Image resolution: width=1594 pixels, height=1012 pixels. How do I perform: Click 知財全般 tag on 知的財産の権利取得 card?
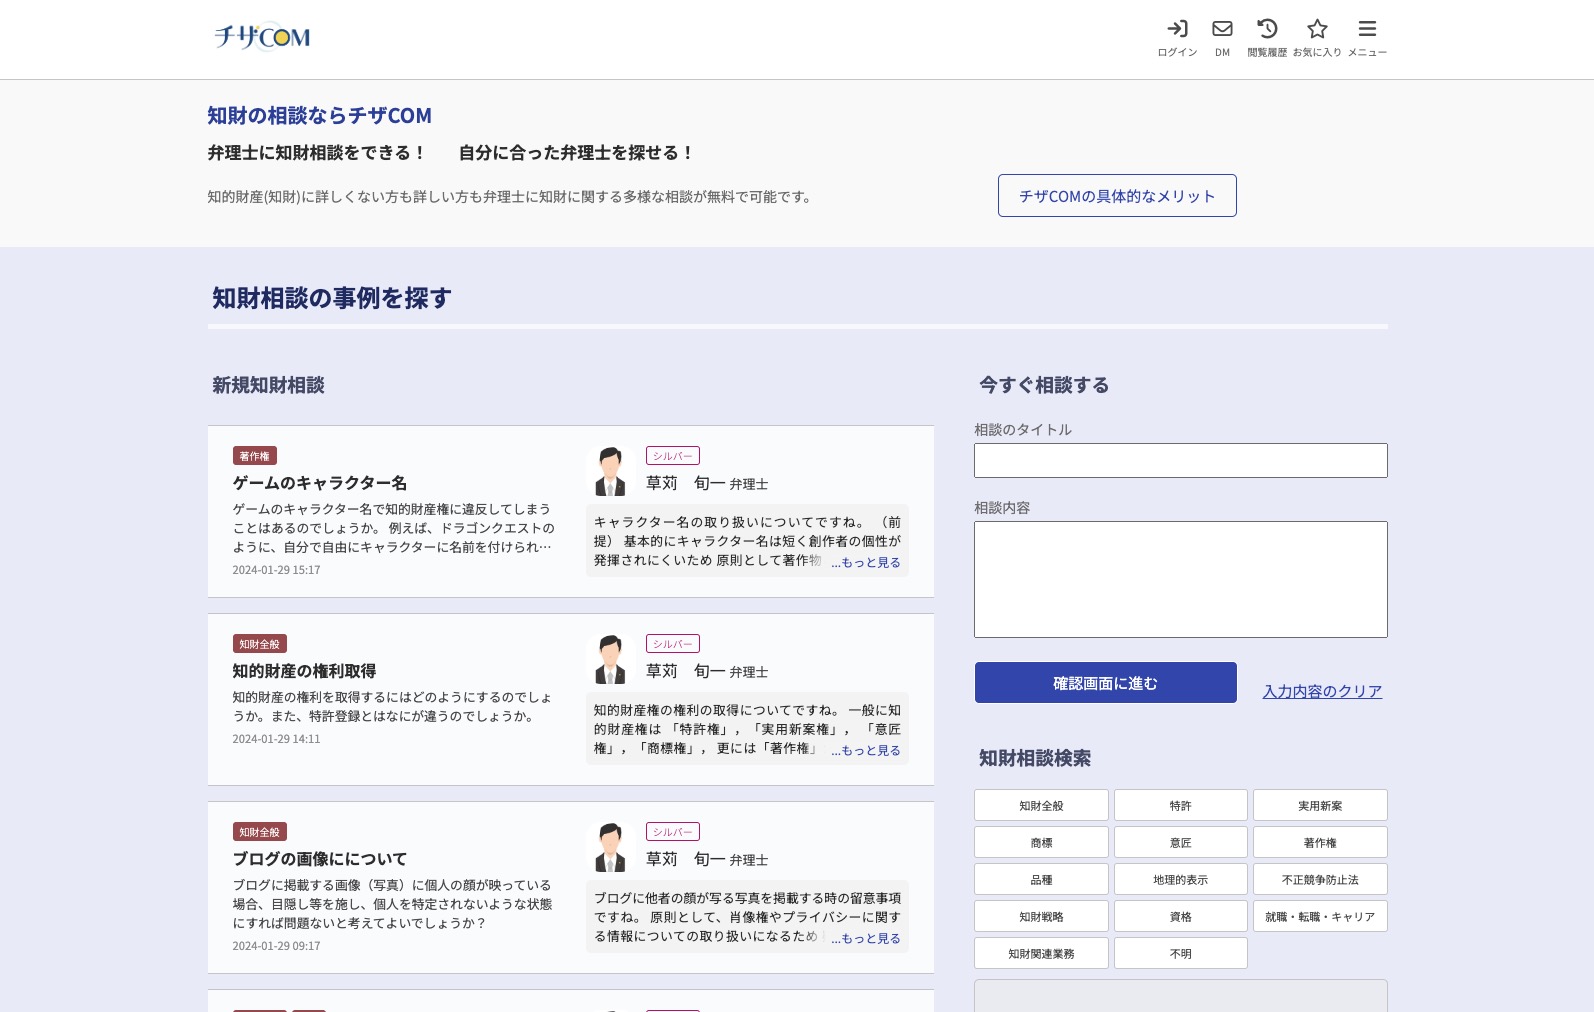[x=259, y=644]
